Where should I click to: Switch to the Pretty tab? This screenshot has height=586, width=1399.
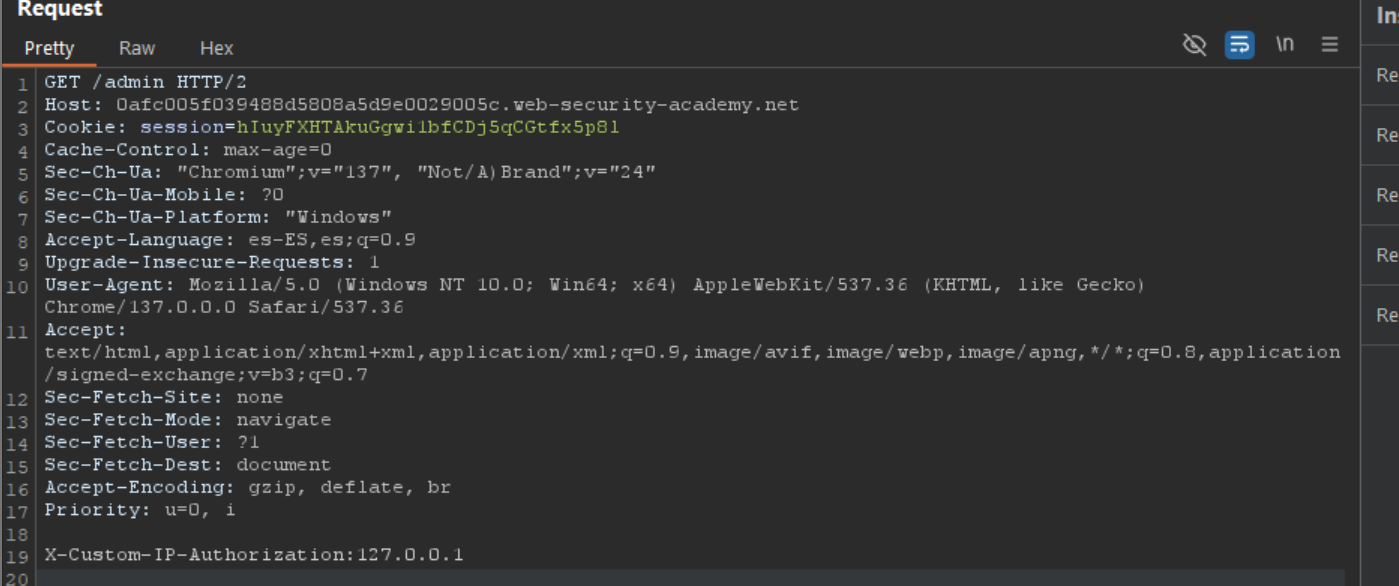(x=49, y=48)
